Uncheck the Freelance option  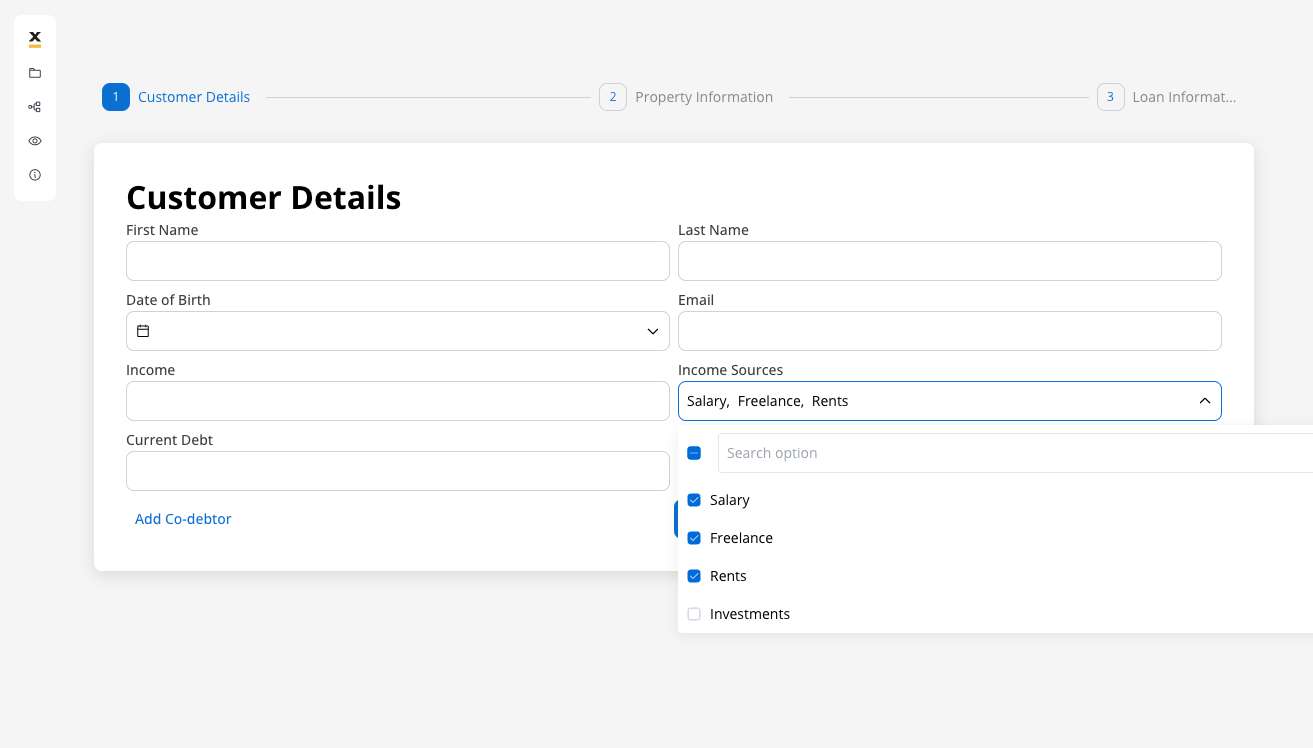pos(694,538)
